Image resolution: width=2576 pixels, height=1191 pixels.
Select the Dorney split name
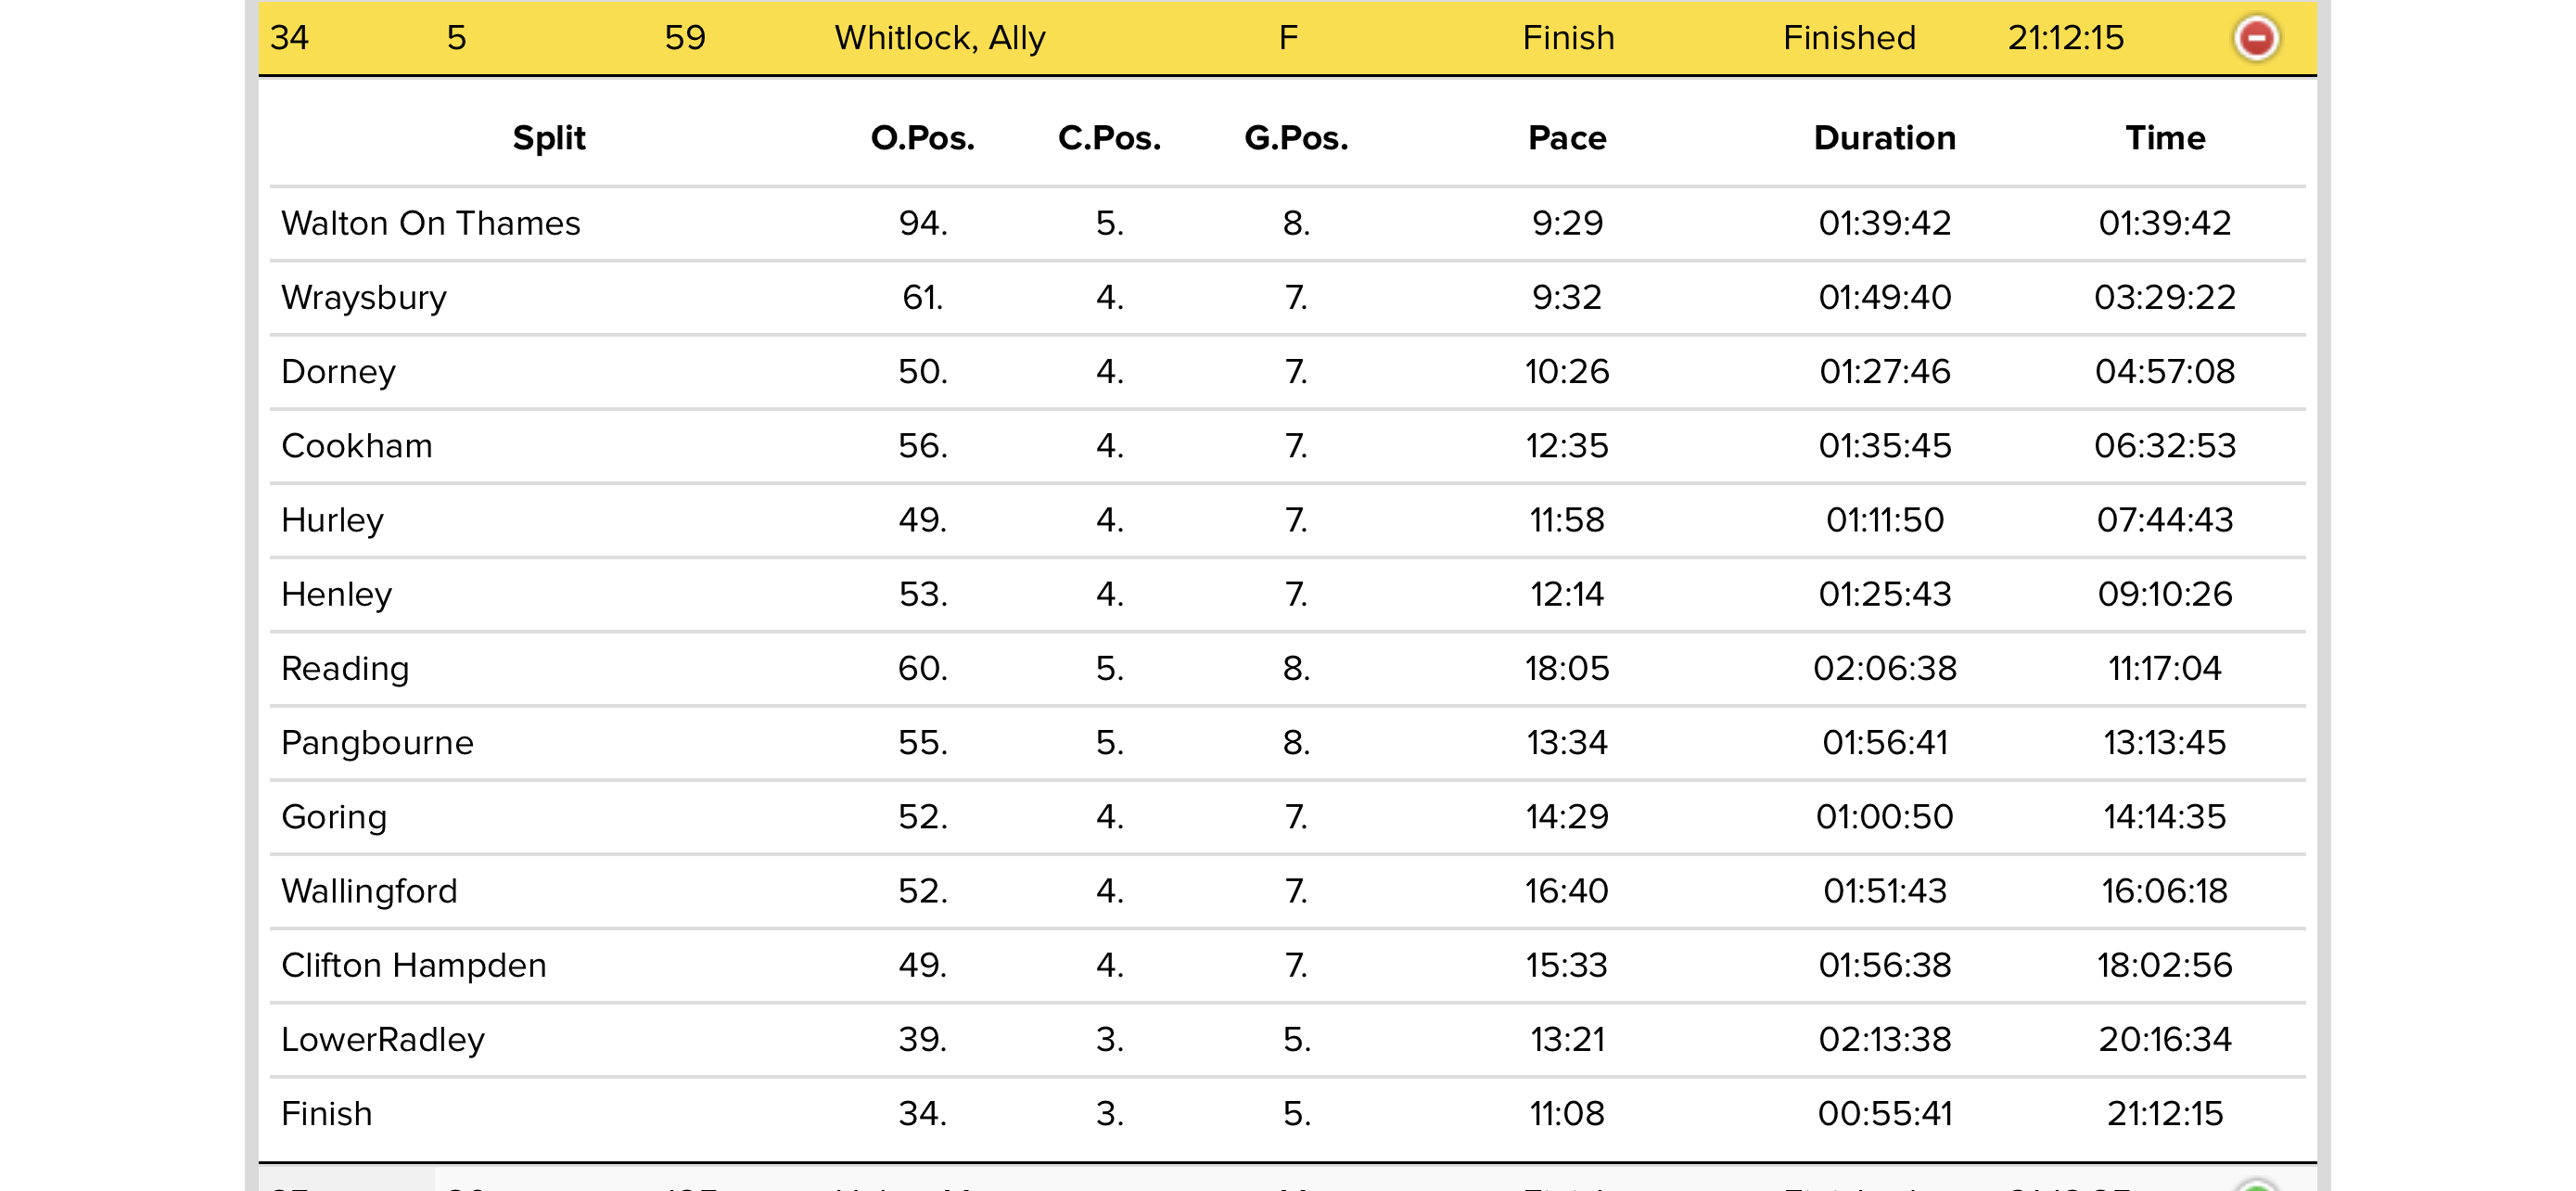pos(338,372)
